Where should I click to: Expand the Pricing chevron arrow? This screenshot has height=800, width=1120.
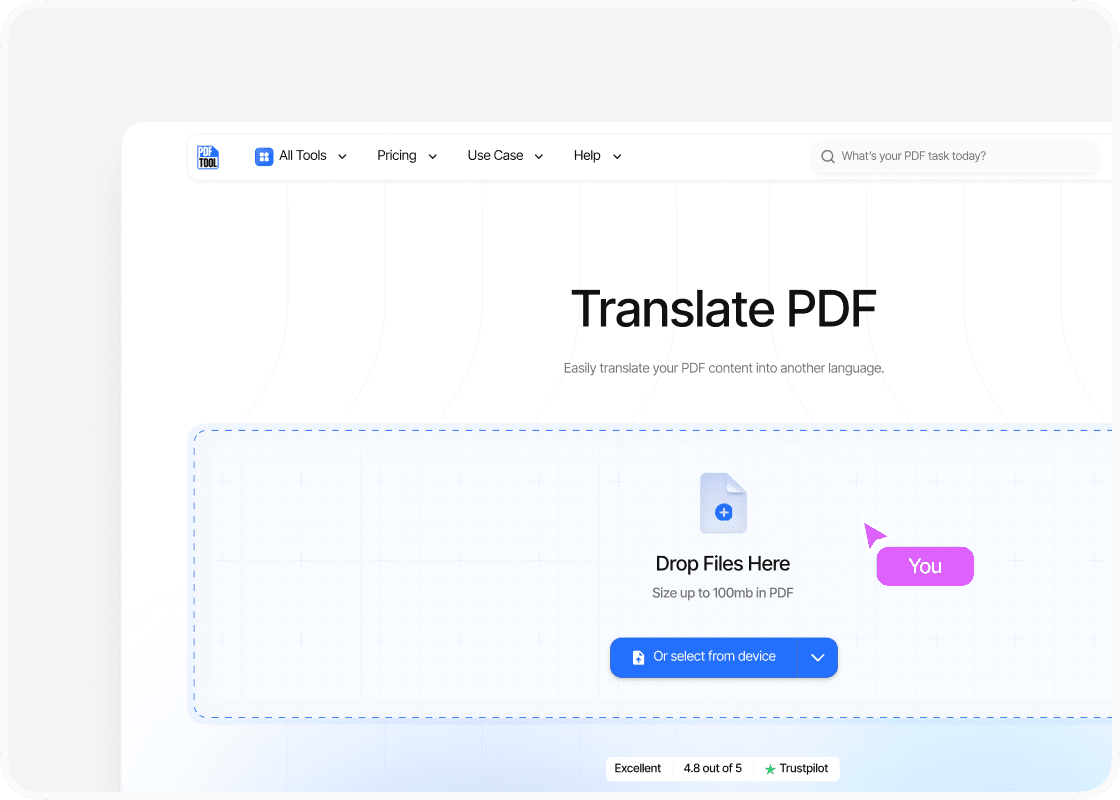(433, 157)
